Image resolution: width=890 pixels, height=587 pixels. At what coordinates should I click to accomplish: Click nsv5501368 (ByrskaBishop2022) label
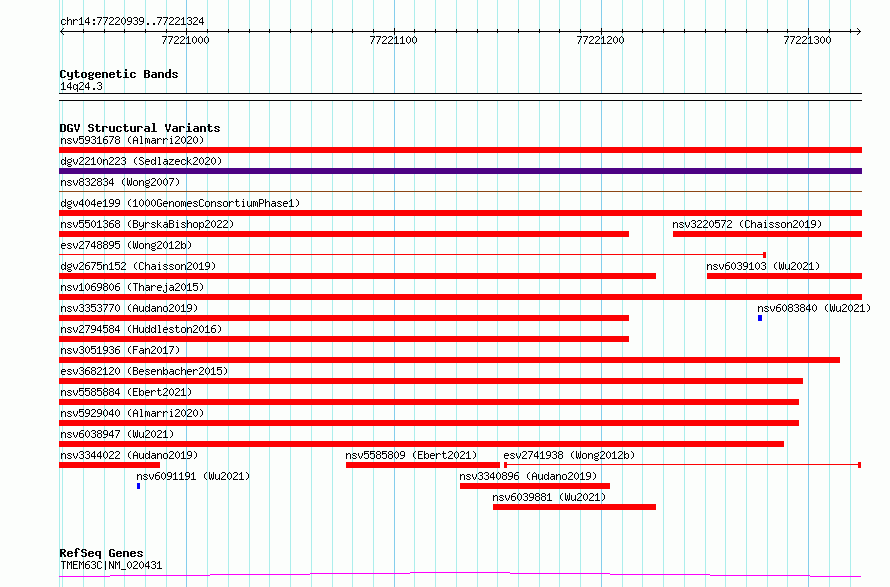tap(147, 224)
